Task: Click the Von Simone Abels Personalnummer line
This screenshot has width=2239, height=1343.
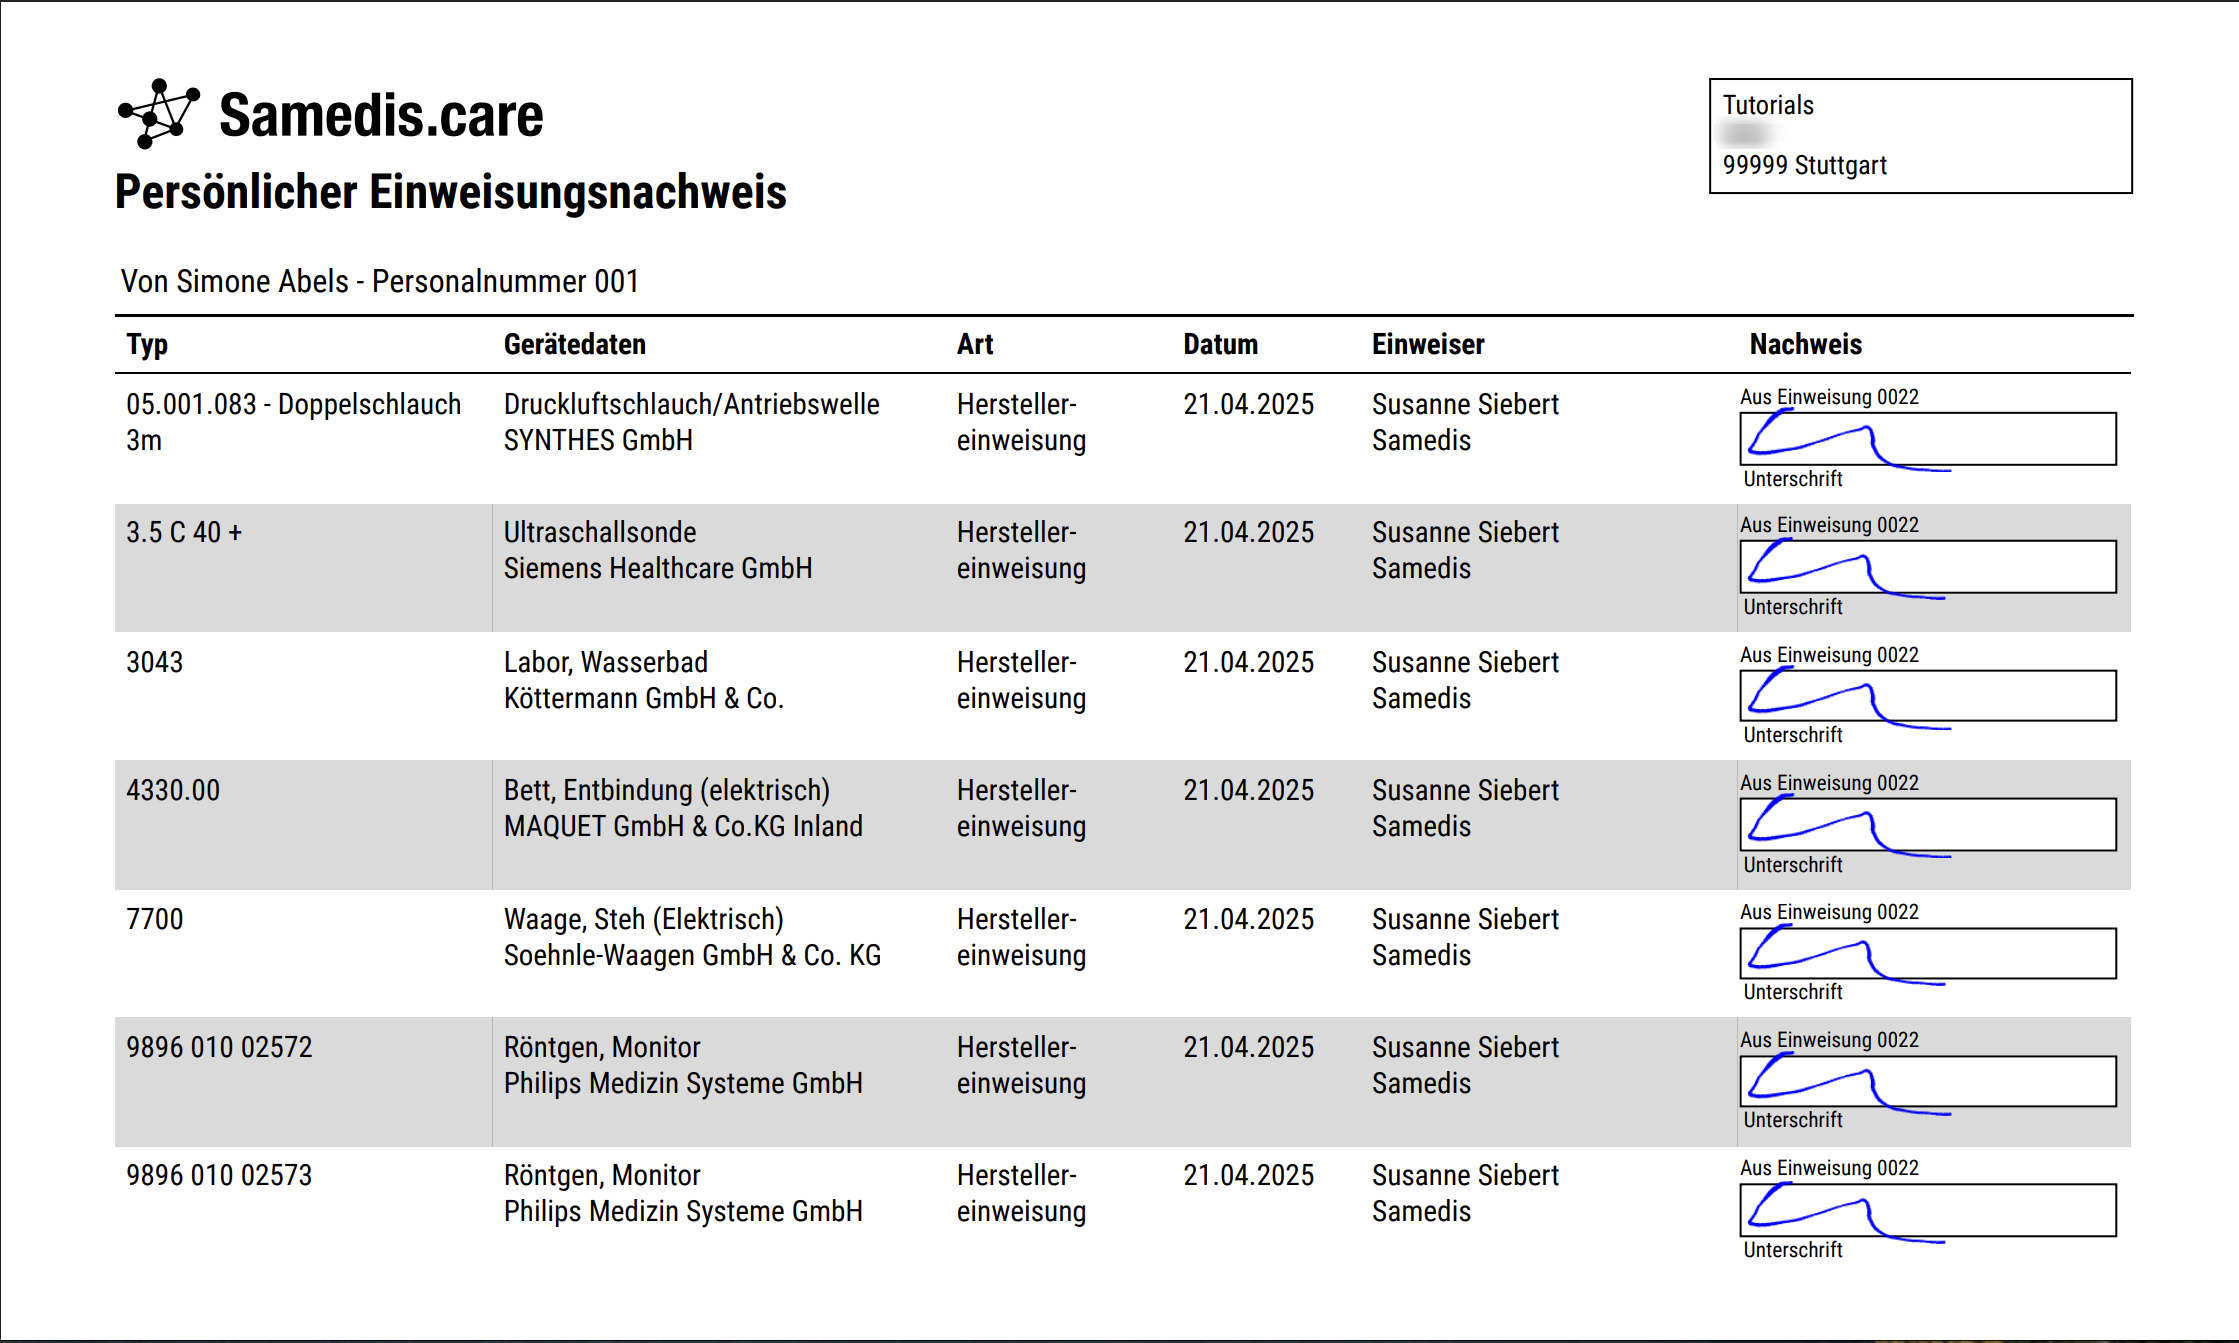Action: (380, 282)
